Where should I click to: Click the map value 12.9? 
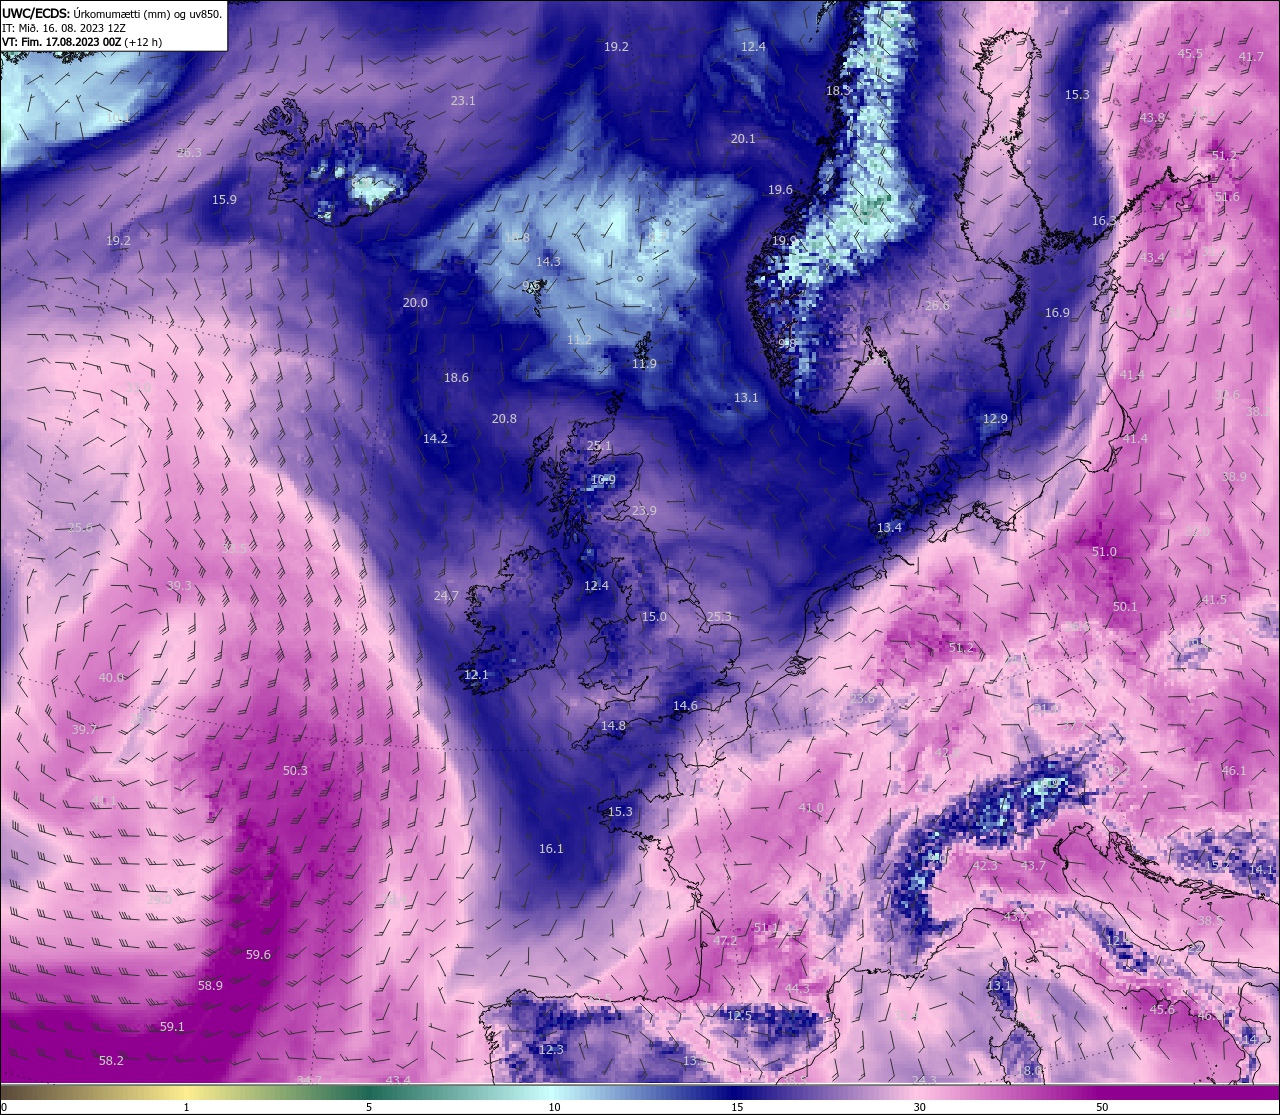click(995, 419)
